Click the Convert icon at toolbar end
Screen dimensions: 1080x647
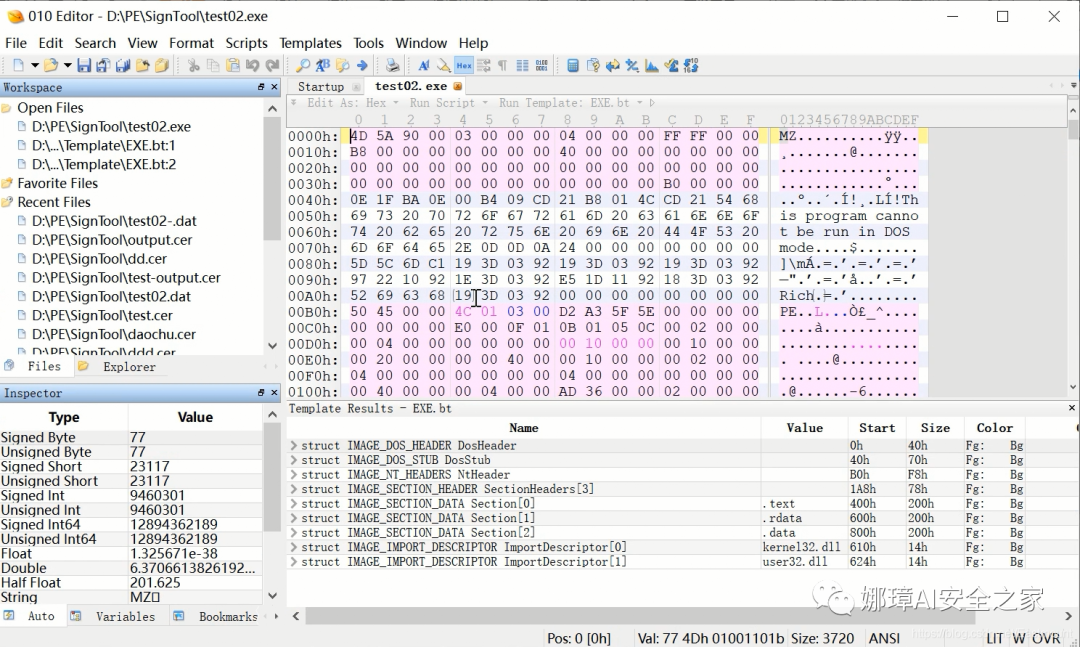click(691, 65)
